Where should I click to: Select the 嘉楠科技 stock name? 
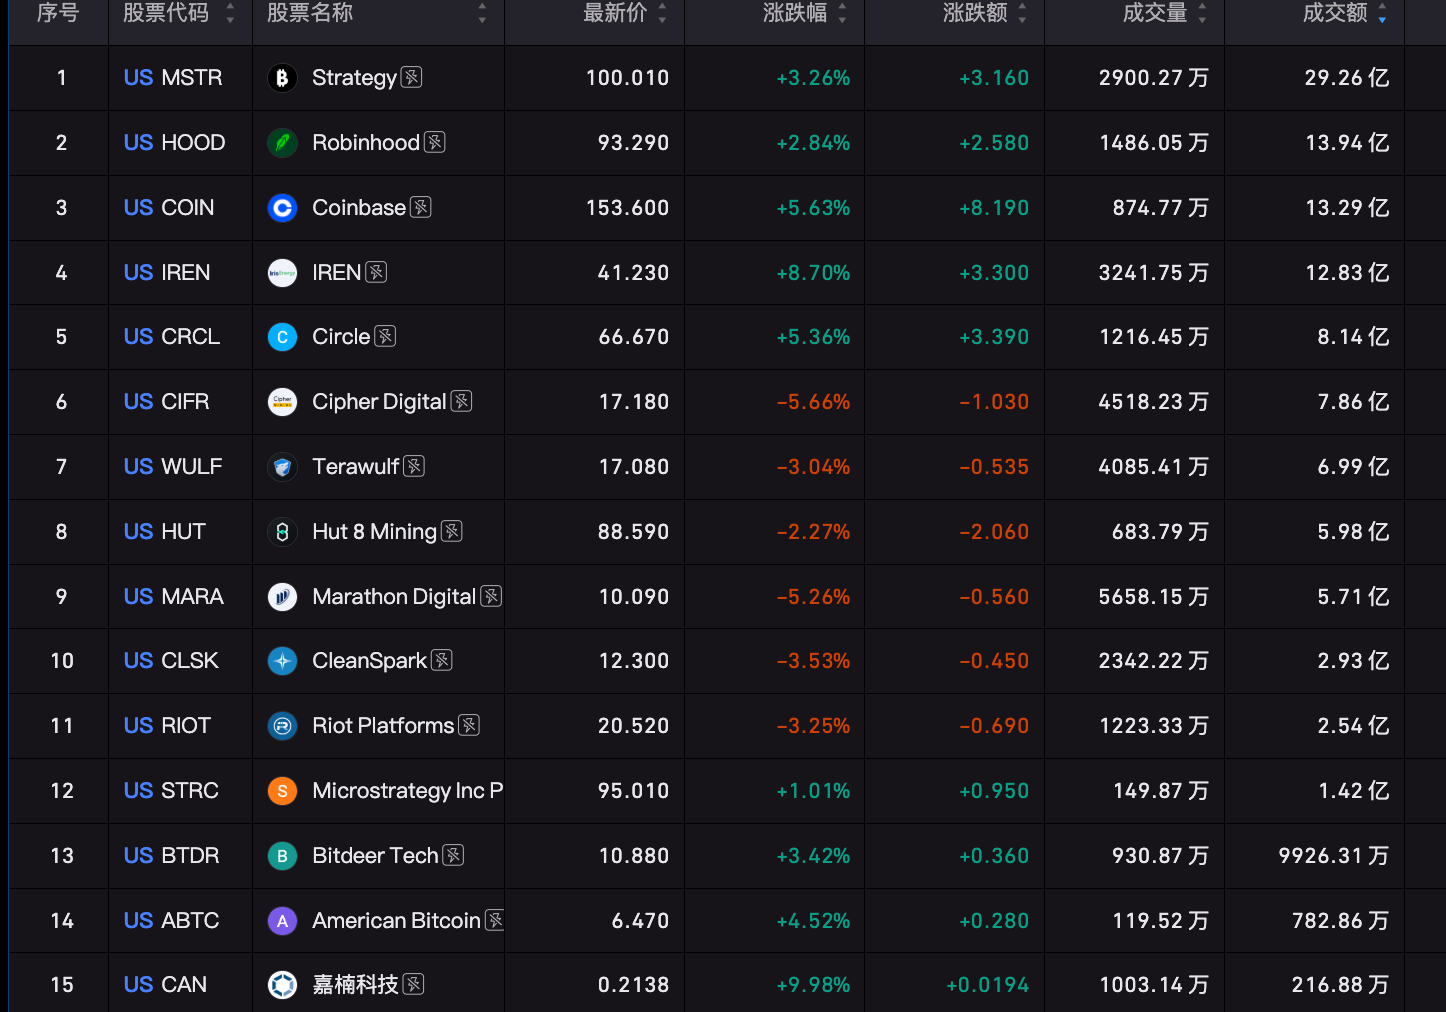[x=355, y=985]
